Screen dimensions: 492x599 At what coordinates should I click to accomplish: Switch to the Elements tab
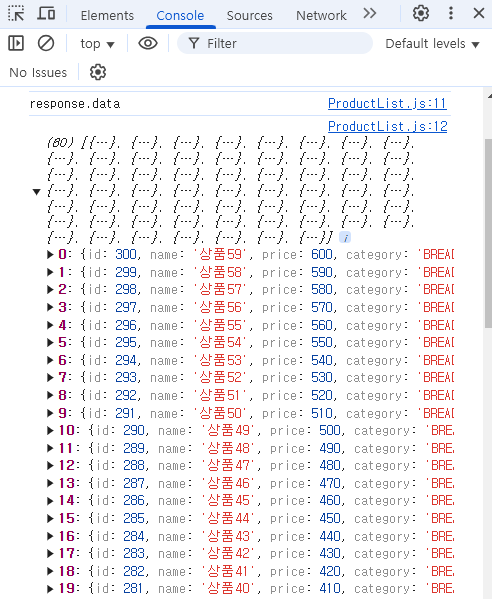[x=107, y=15]
